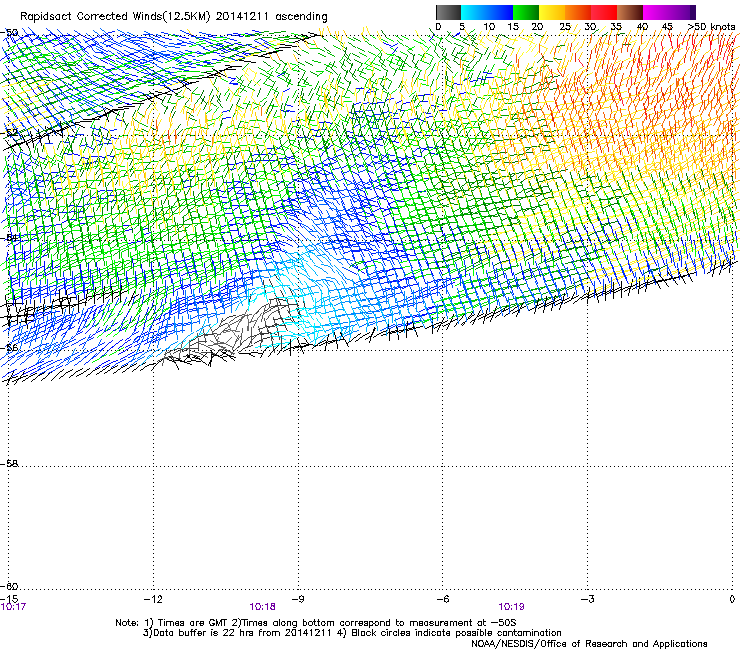
Task: Click the green 15-20 knots legend swatch
Action: (x=526, y=12)
